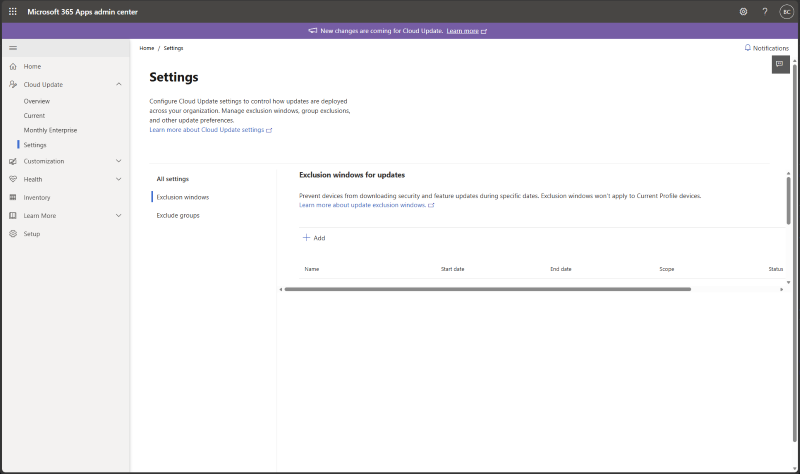Select the Exclude groups tab

click(178, 215)
